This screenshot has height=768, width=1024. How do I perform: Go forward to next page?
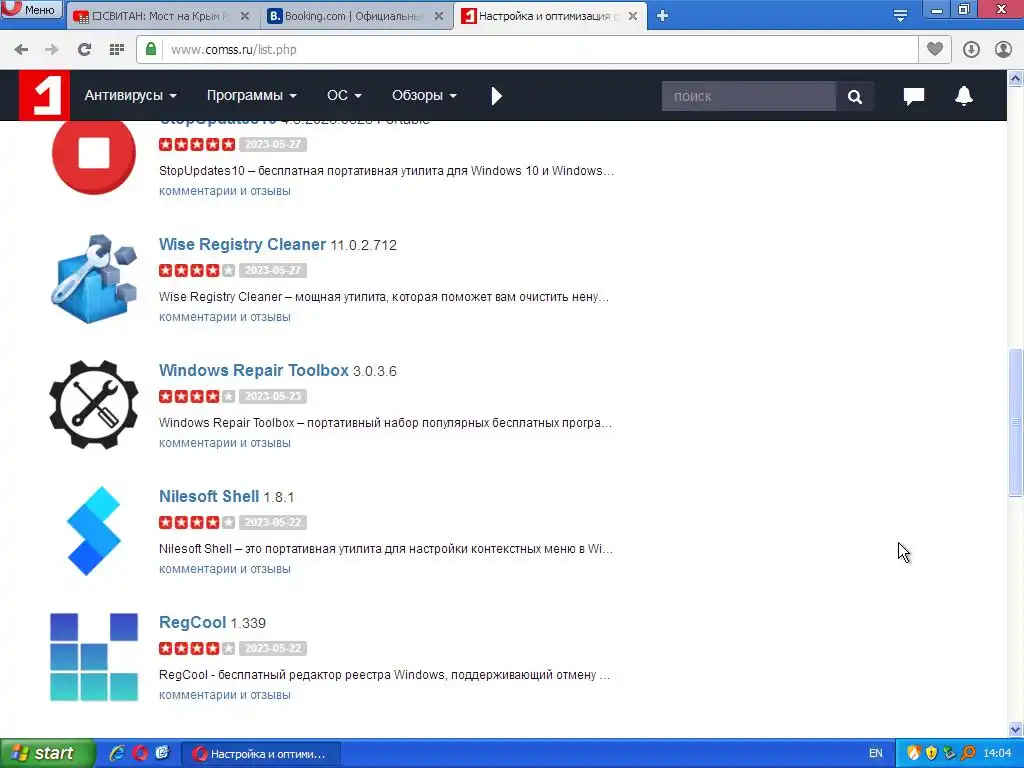52,49
